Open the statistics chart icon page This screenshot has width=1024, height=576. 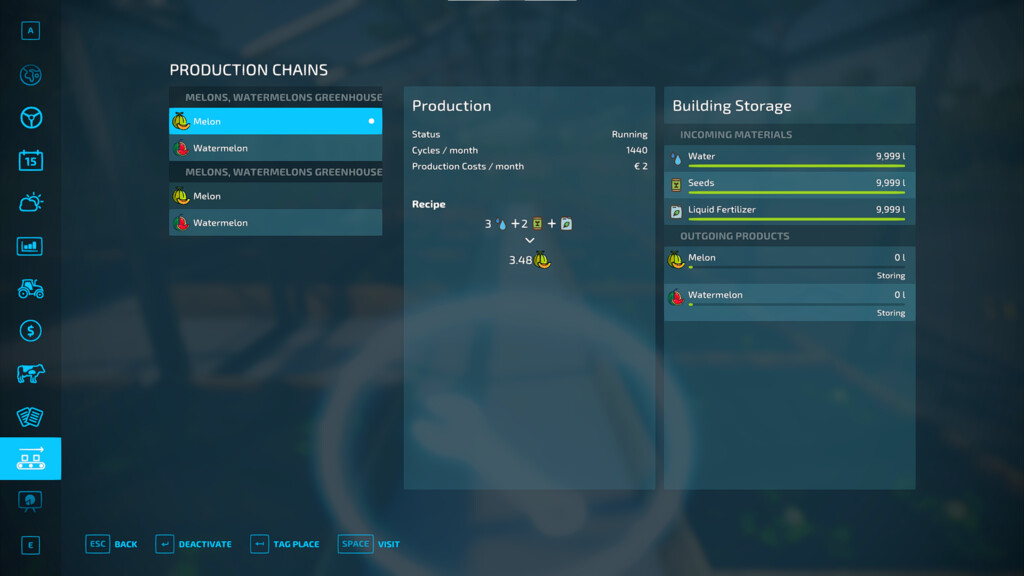[x=30, y=246]
